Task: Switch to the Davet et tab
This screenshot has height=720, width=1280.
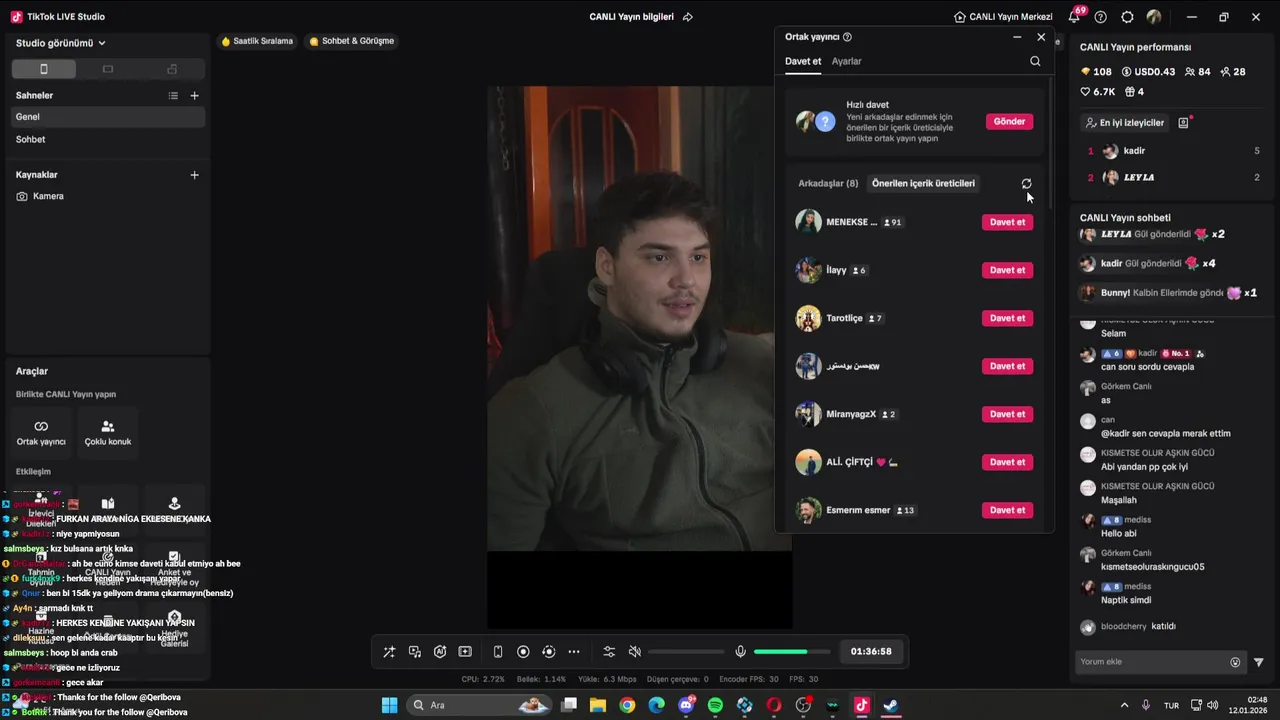Action: (803, 62)
